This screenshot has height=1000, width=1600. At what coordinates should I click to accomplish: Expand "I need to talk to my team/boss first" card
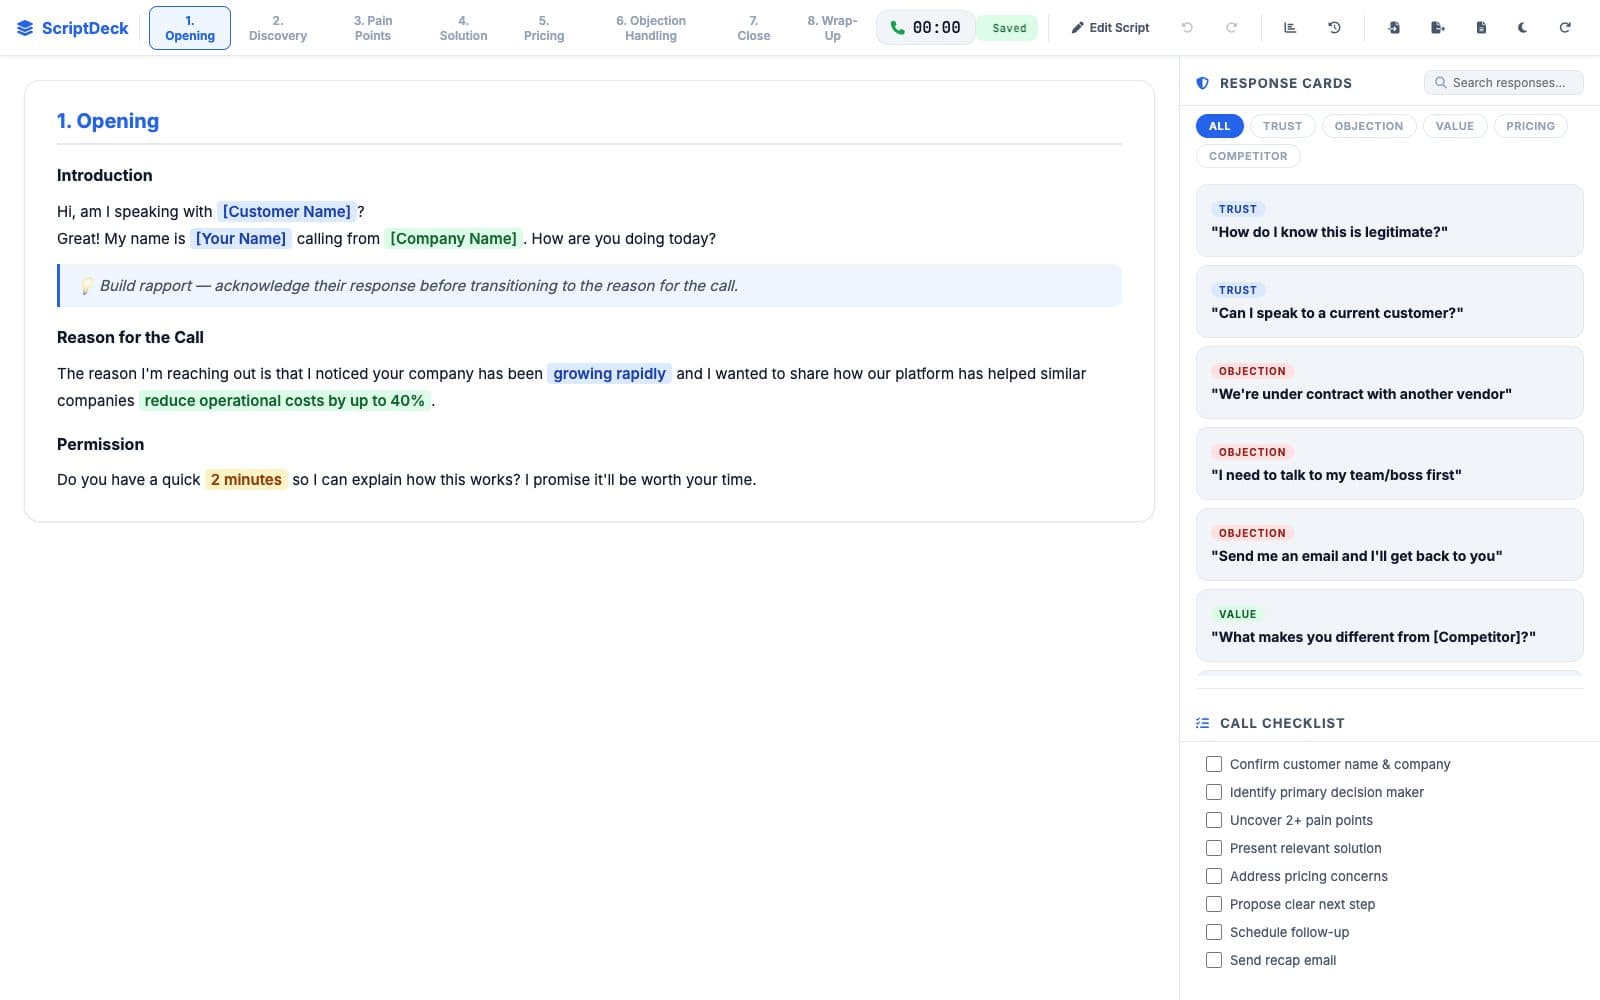point(1389,464)
